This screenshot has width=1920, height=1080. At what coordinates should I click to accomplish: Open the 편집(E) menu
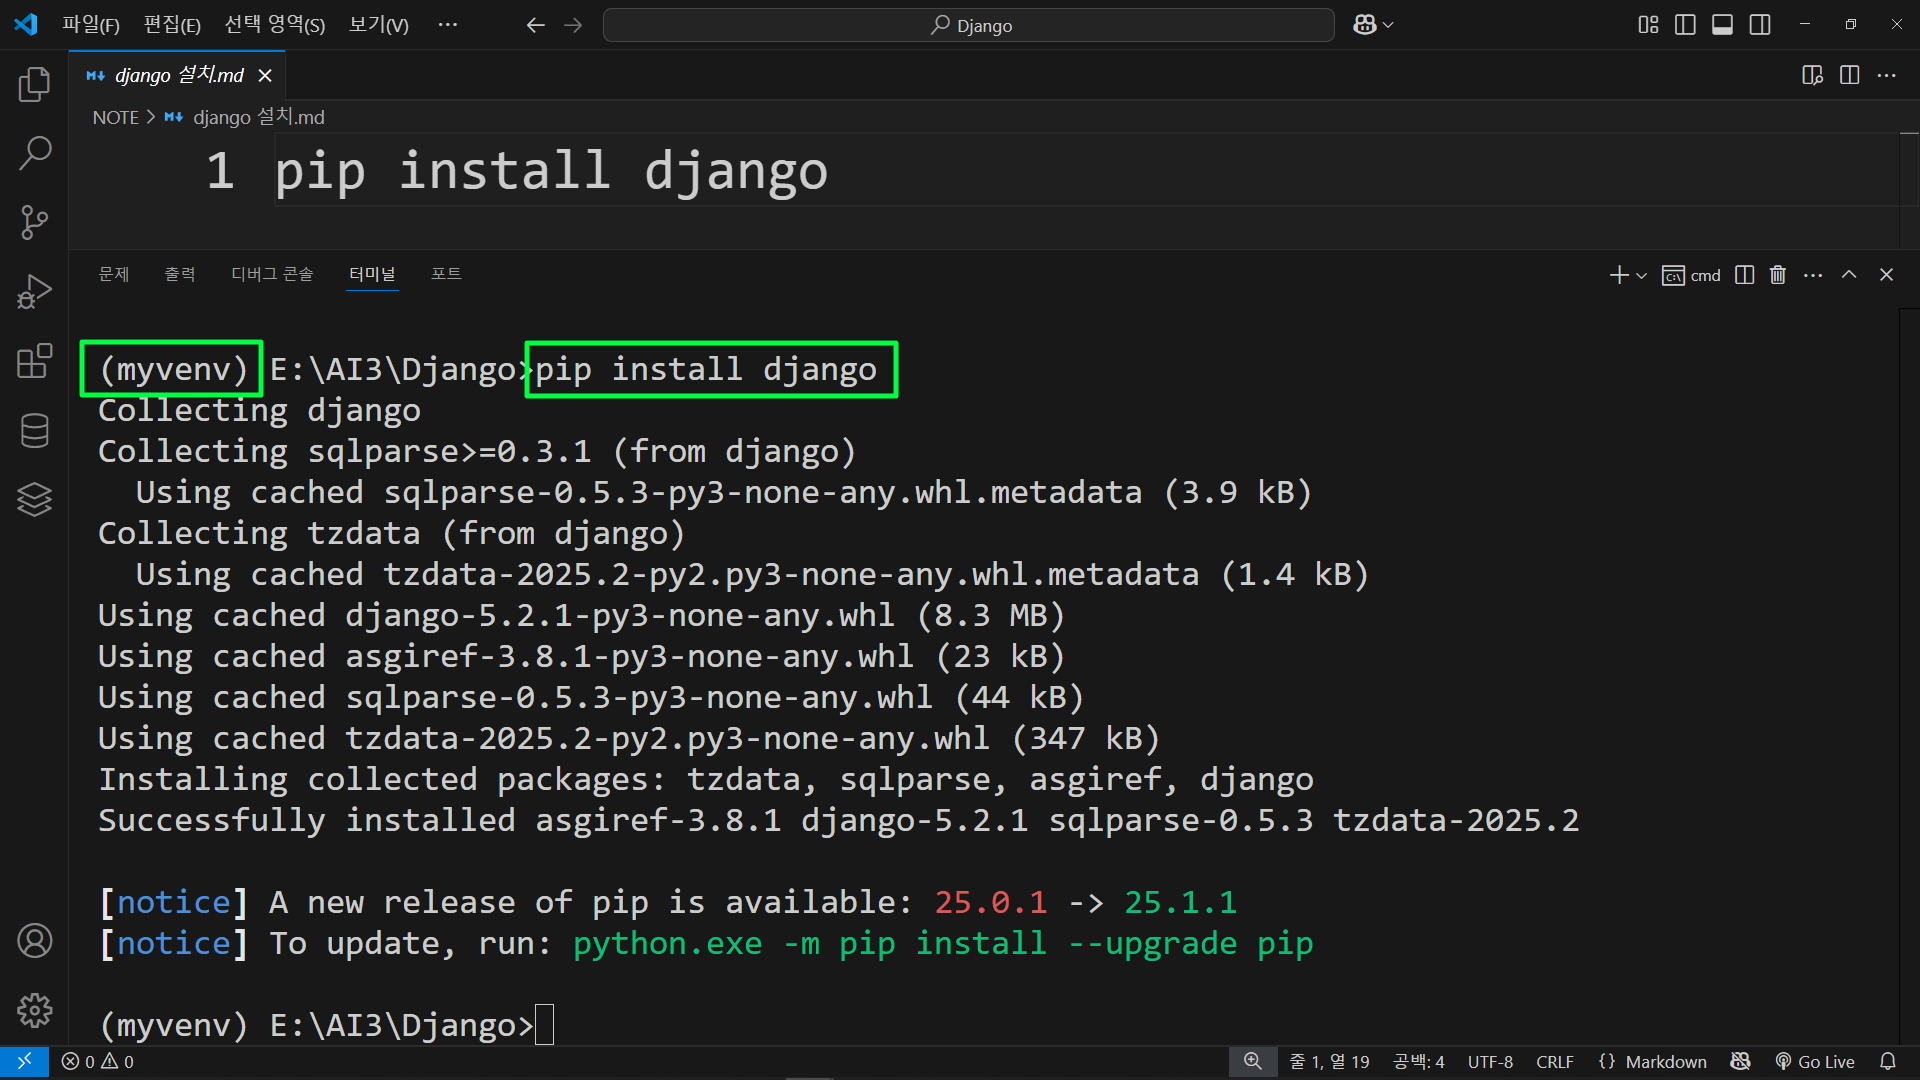172,25
